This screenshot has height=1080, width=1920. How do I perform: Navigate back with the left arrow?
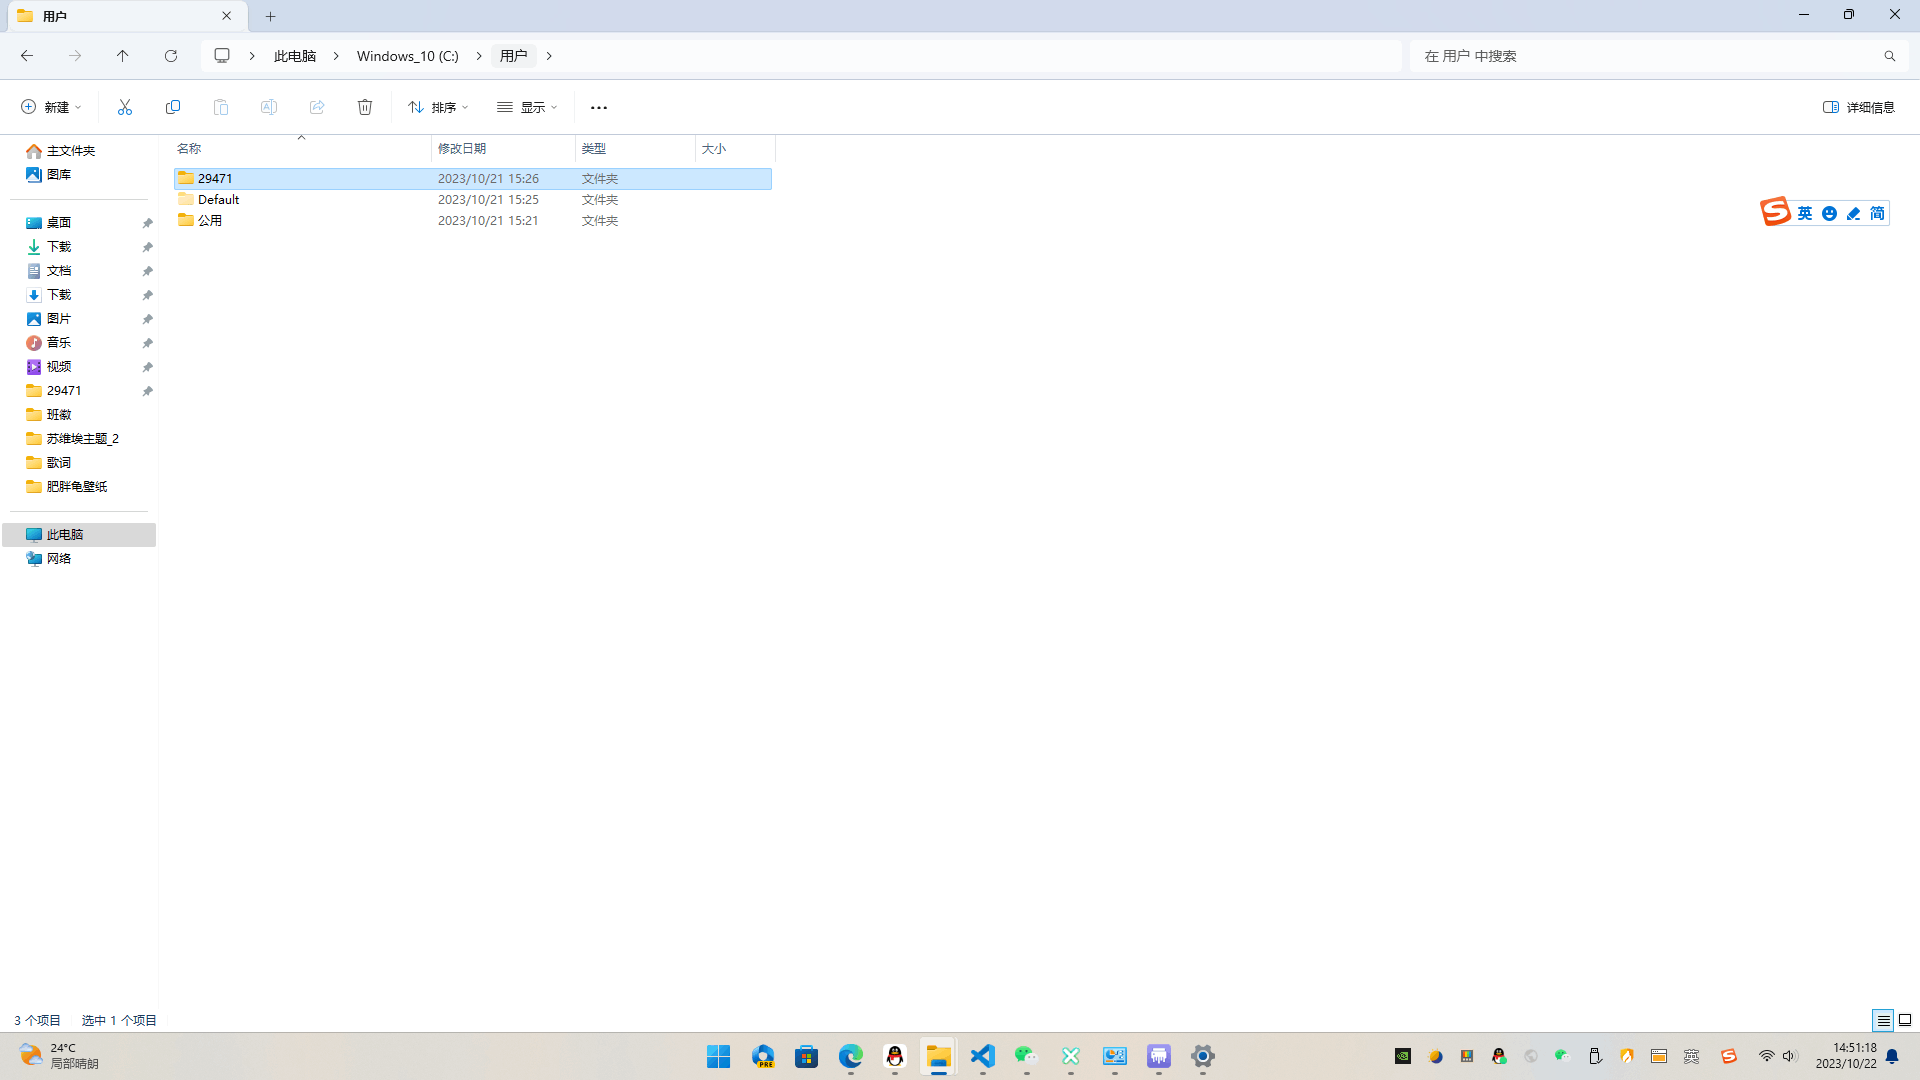pyautogui.click(x=27, y=56)
